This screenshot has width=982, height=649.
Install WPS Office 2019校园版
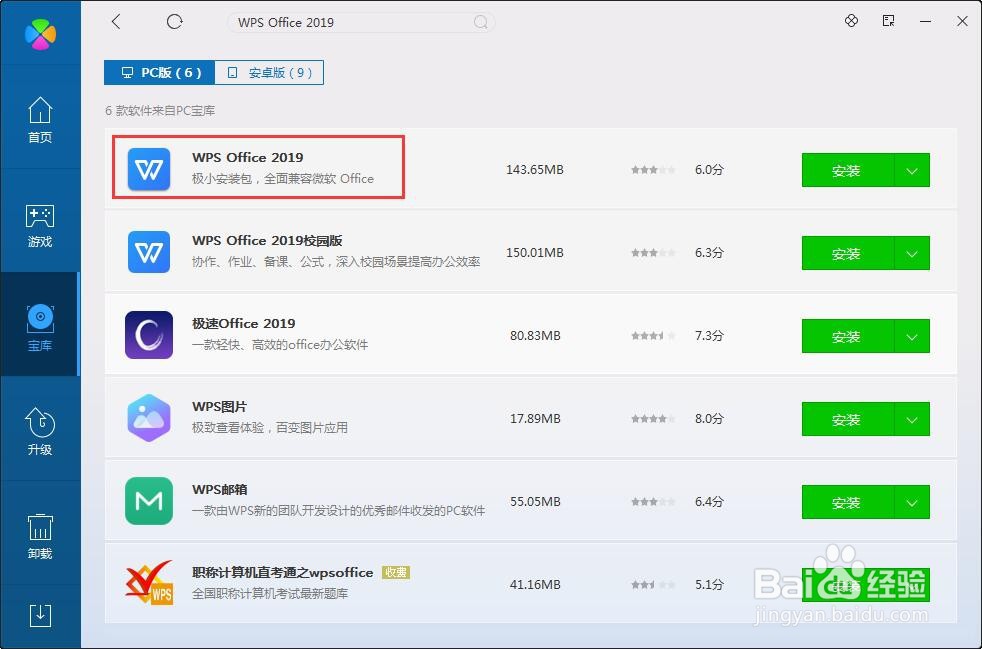click(x=847, y=253)
